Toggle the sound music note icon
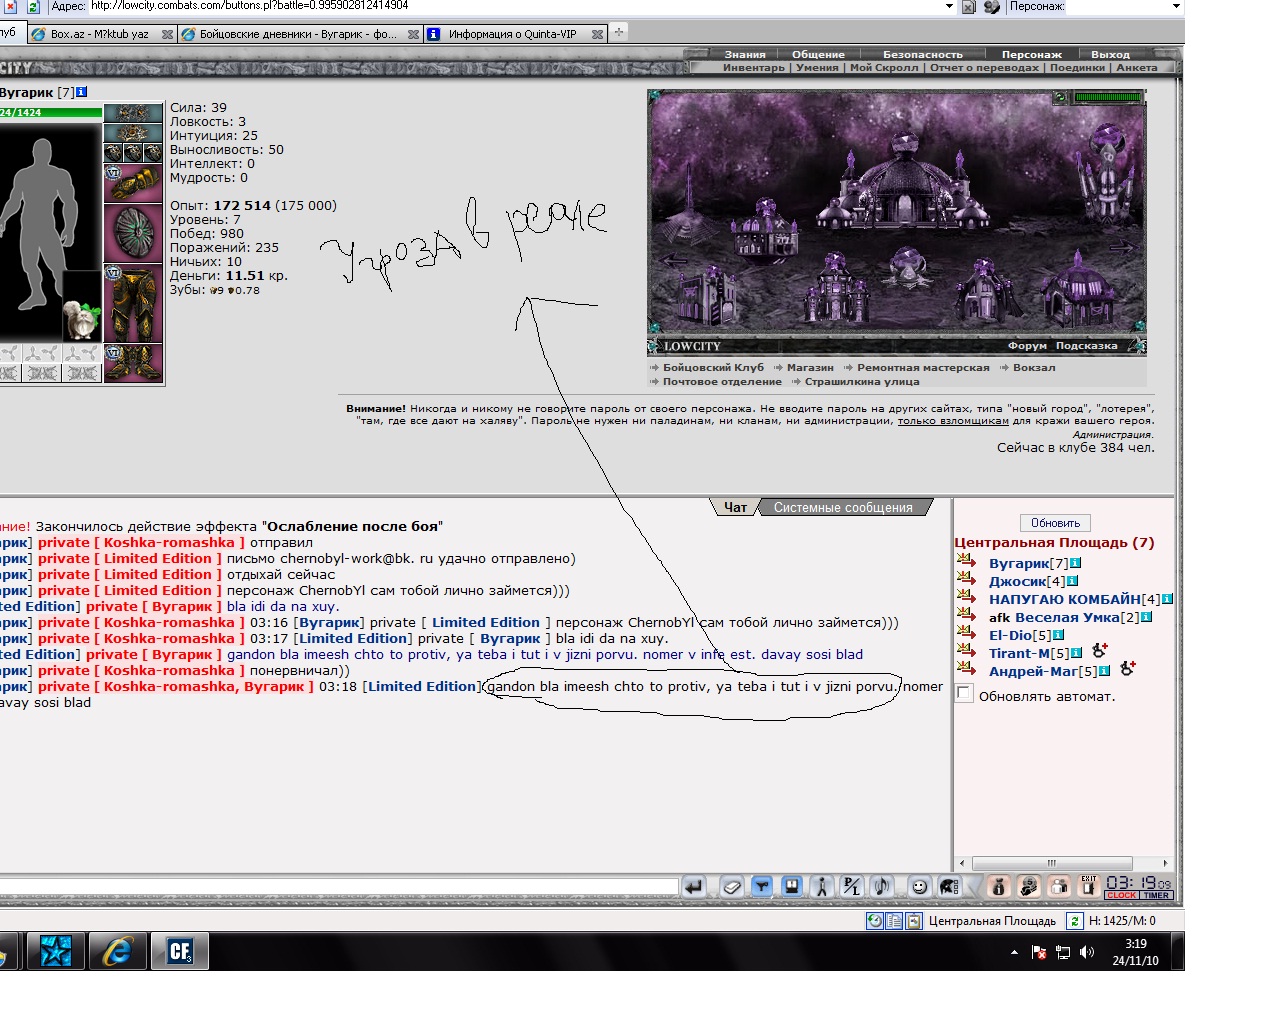 [x=882, y=886]
